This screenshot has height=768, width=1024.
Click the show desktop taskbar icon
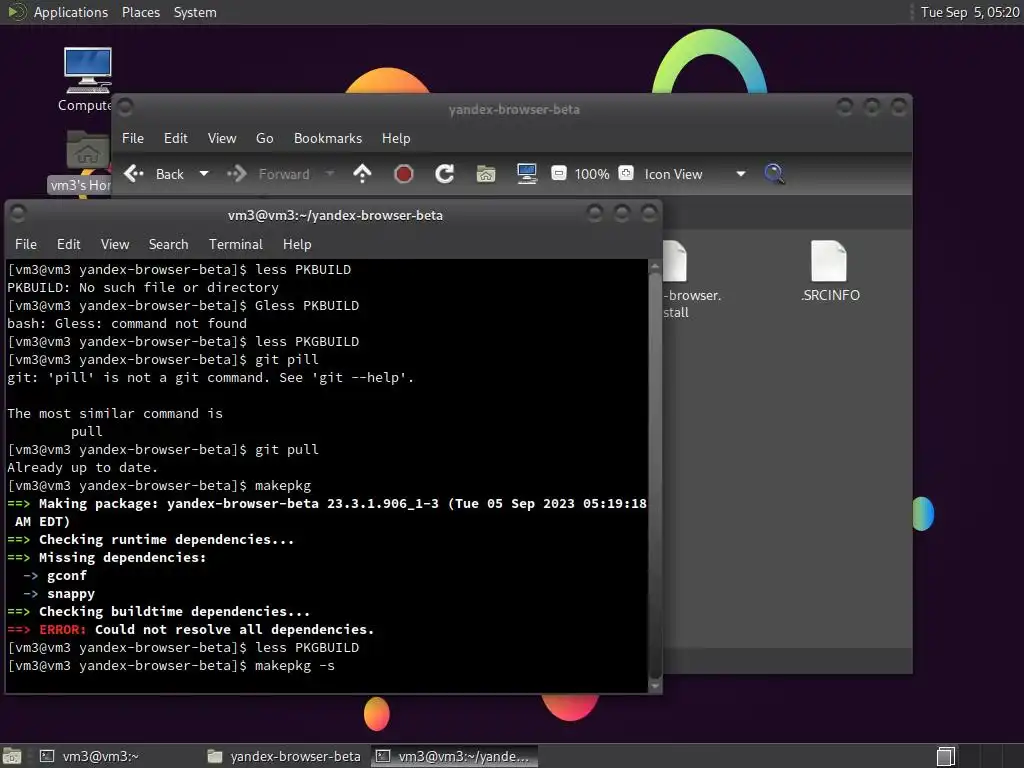coord(12,756)
